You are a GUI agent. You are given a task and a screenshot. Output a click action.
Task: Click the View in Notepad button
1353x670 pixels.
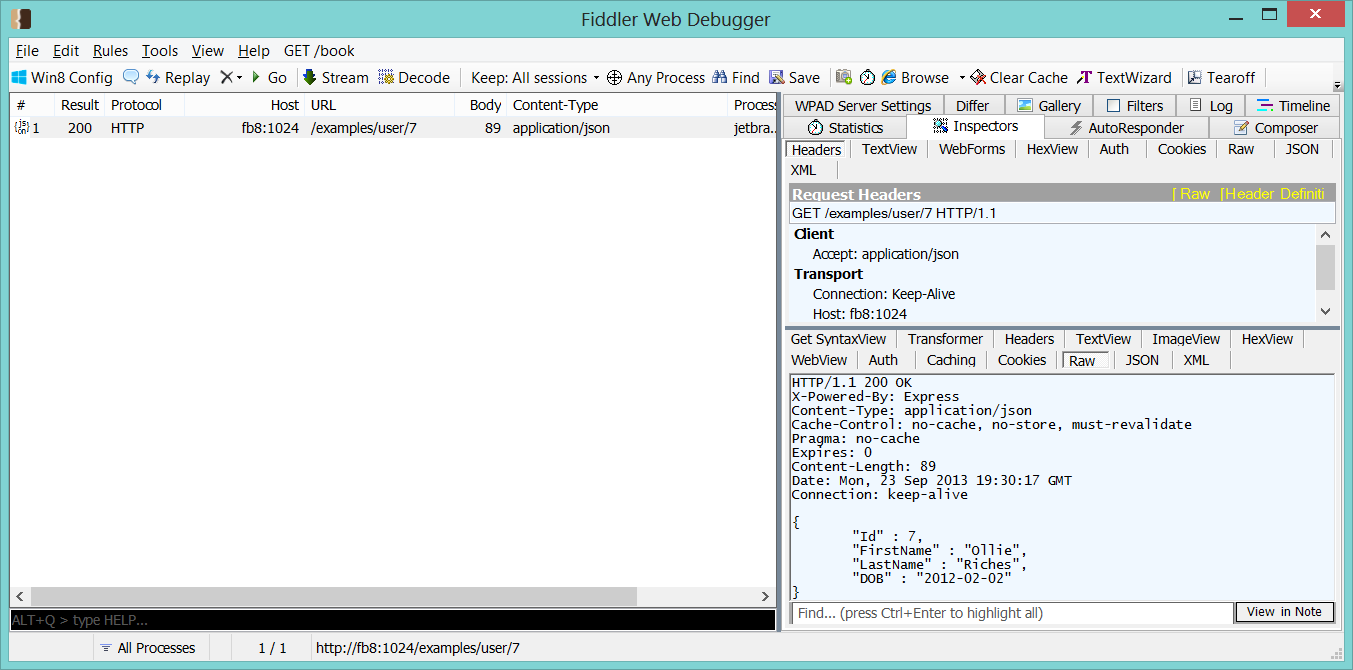click(x=1284, y=612)
